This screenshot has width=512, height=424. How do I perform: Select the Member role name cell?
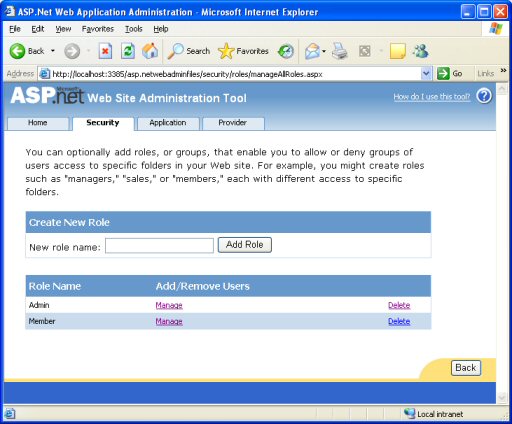pos(42,321)
